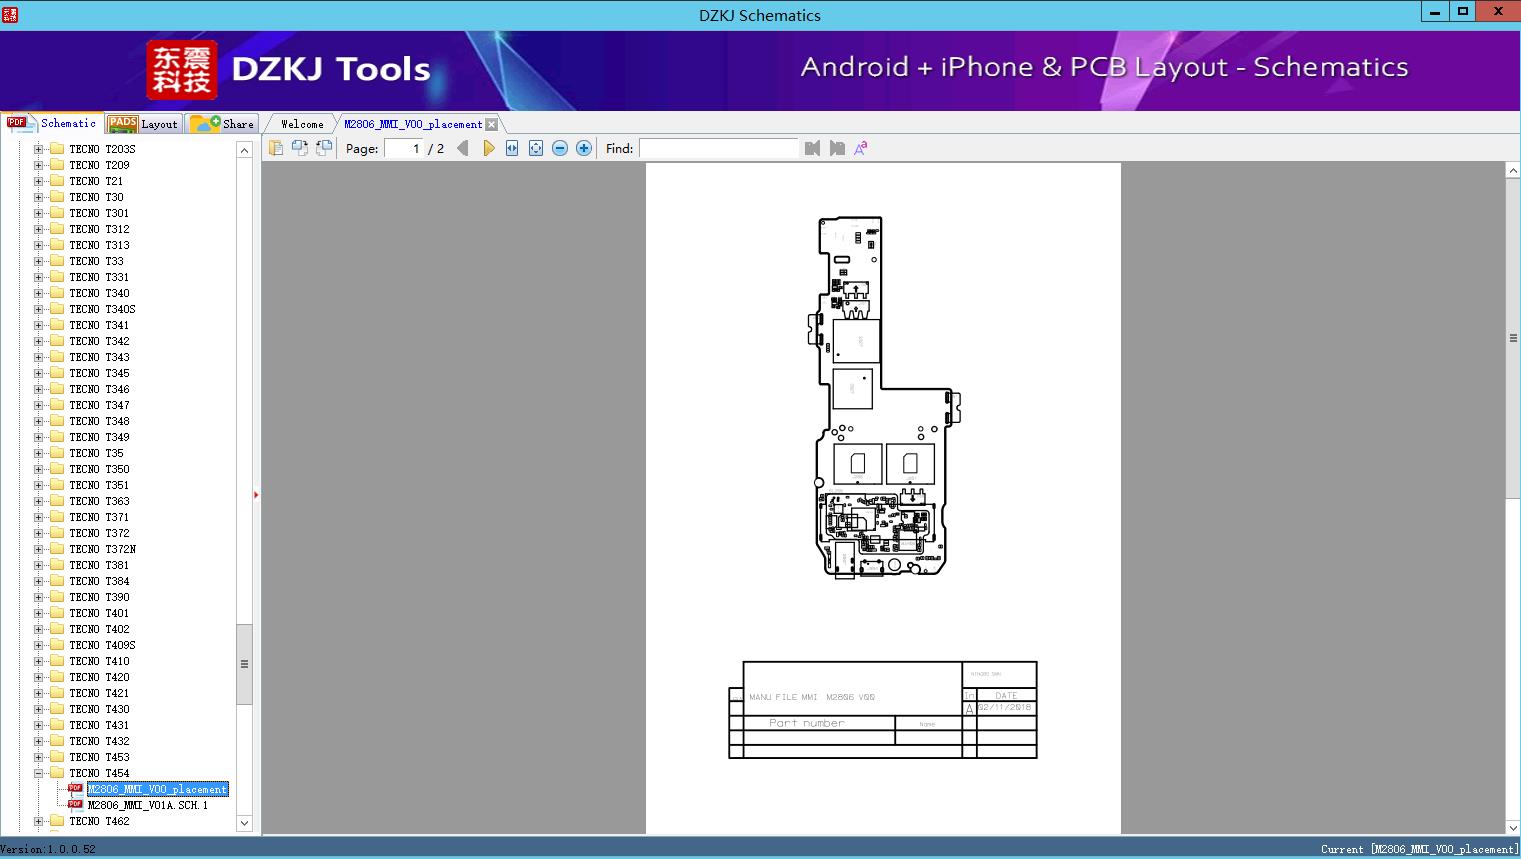Click the find next icon
The height and width of the screenshot is (859, 1521).
pyautogui.click(x=837, y=148)
